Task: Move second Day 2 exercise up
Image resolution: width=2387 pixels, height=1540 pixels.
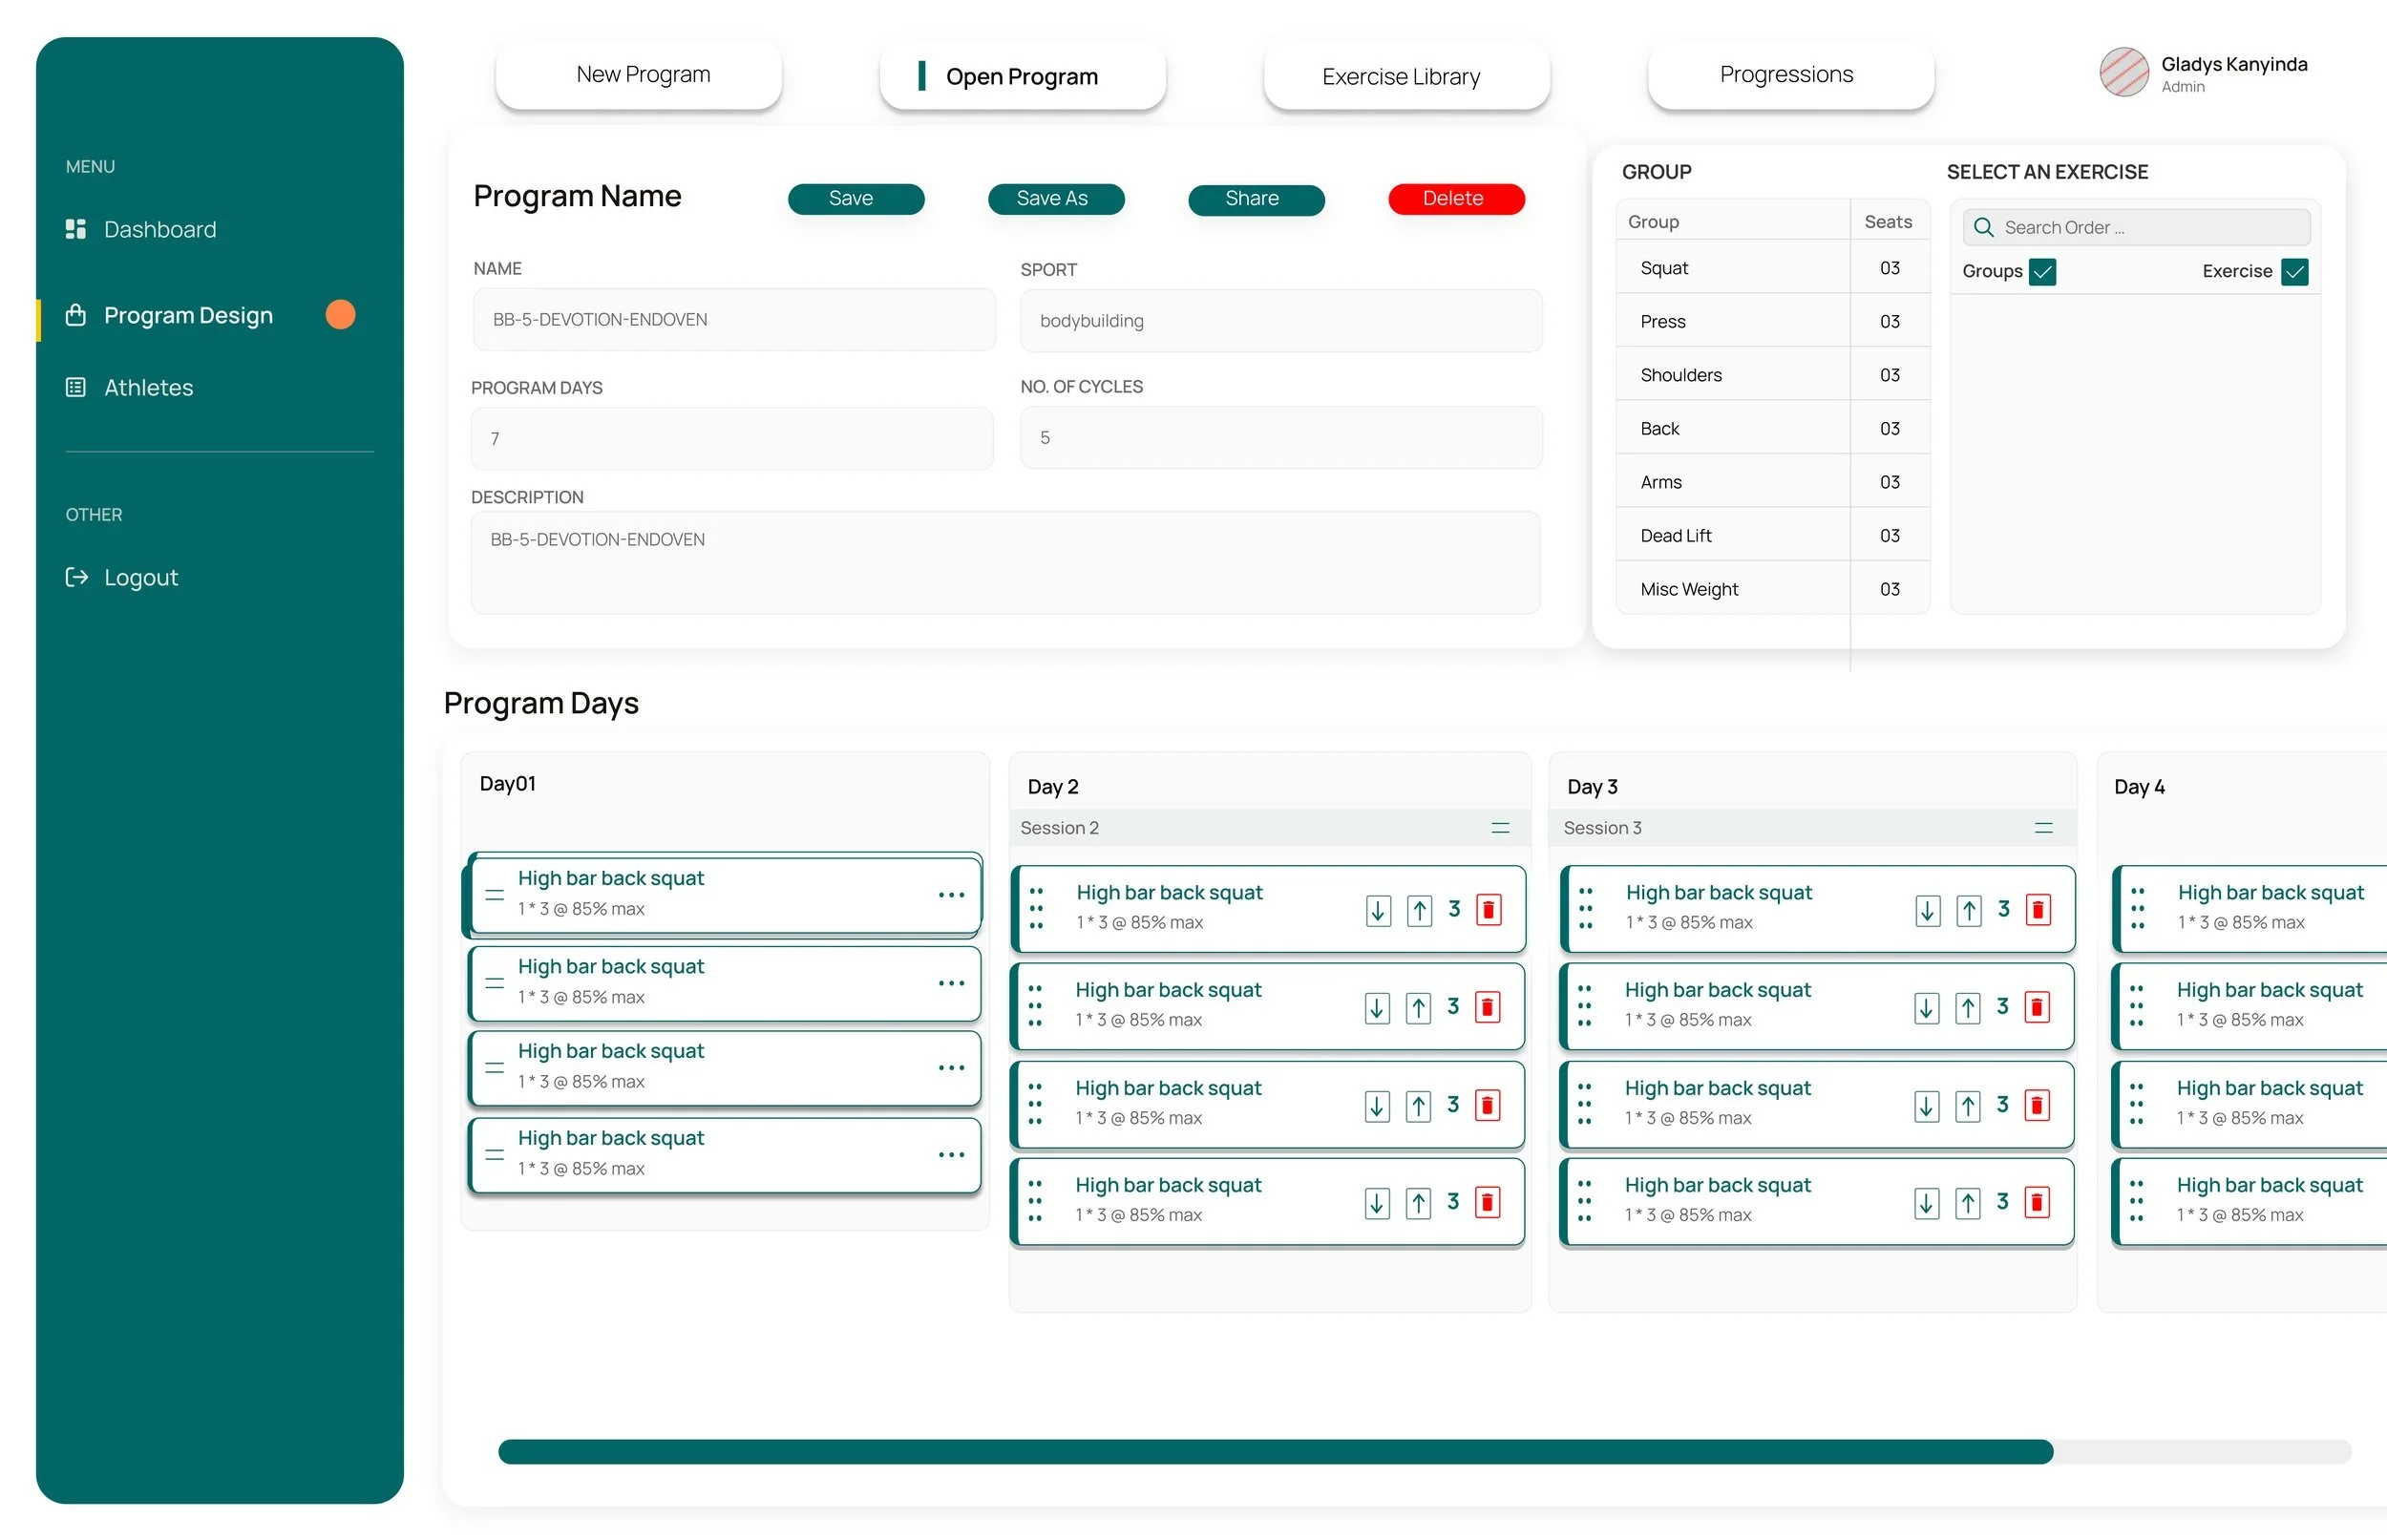Action: pyautogui.click(x=1418, y=1007)
